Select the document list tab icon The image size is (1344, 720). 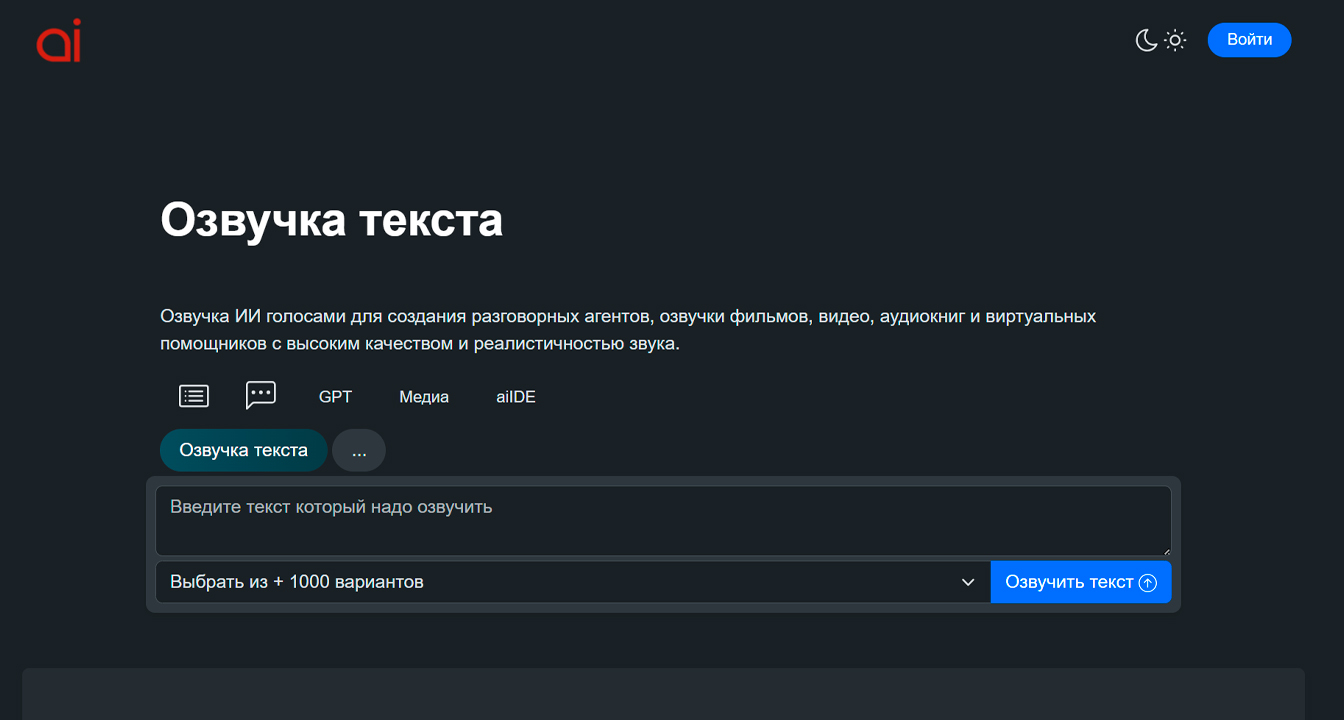193,396
